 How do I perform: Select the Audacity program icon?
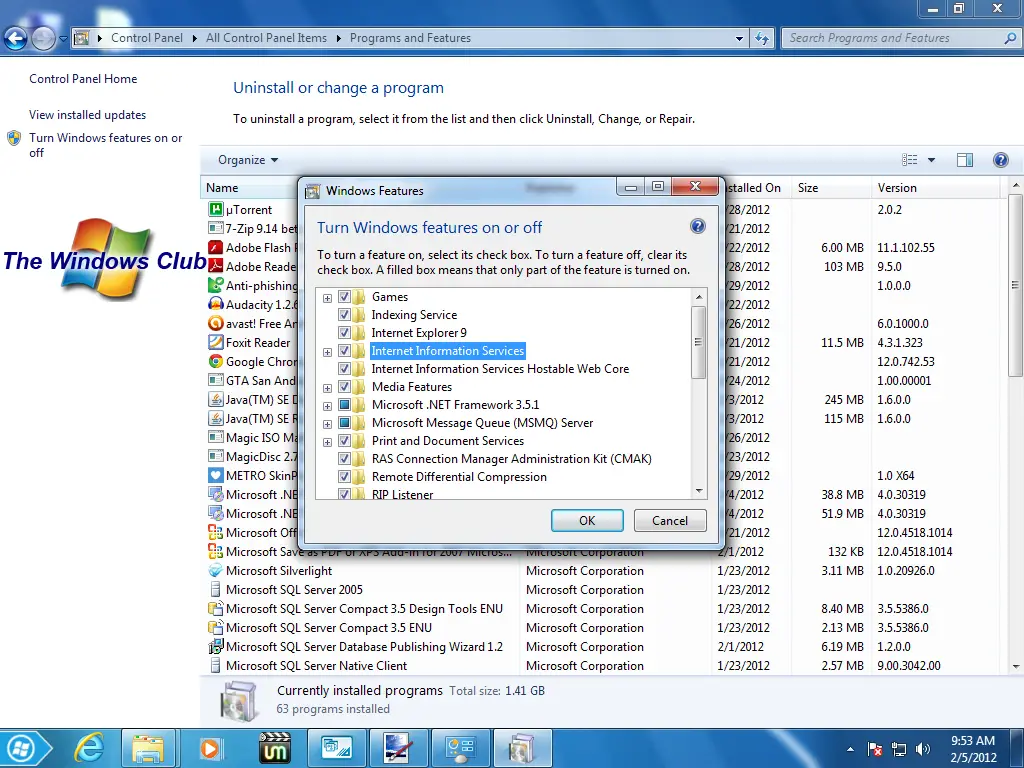tap(216, 304)
